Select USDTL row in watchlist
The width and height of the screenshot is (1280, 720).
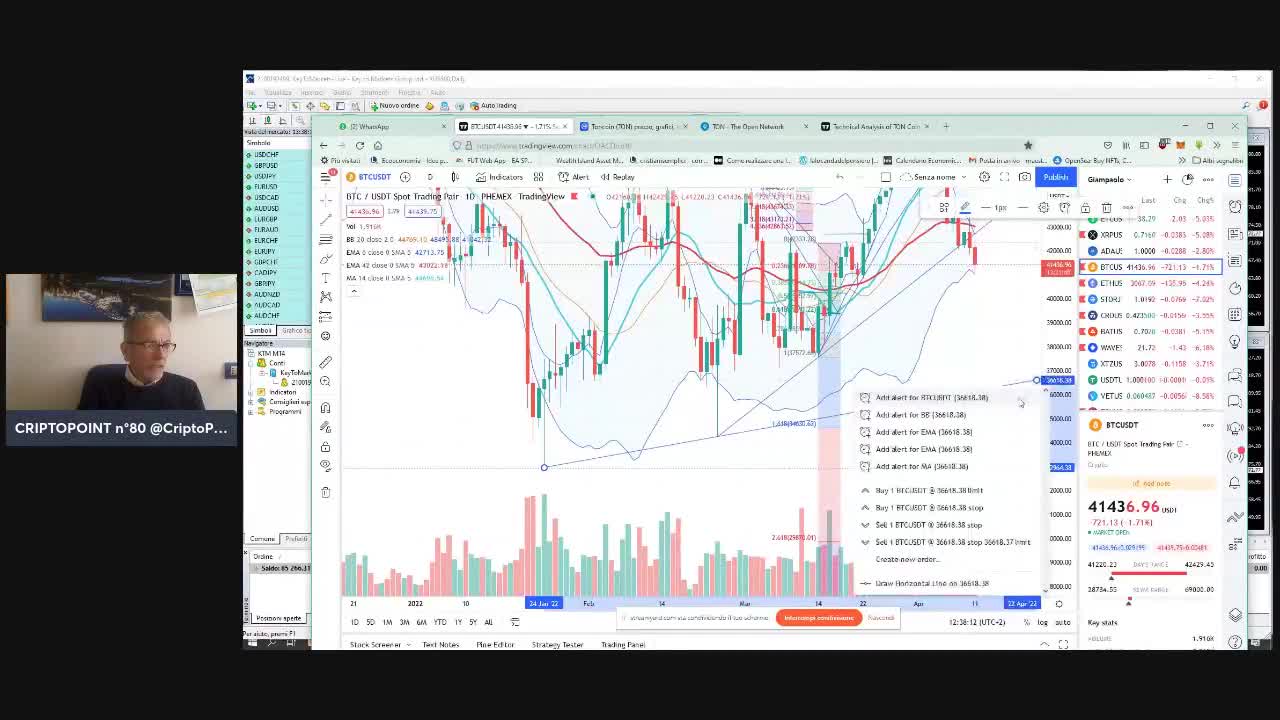point(1151,380)
